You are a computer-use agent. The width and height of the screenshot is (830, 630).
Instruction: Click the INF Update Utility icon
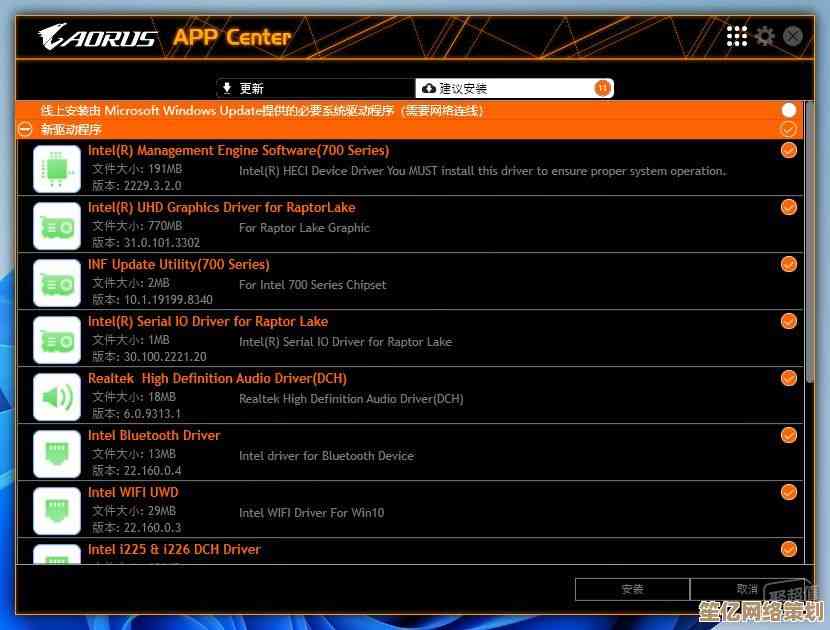coord(57,283)
